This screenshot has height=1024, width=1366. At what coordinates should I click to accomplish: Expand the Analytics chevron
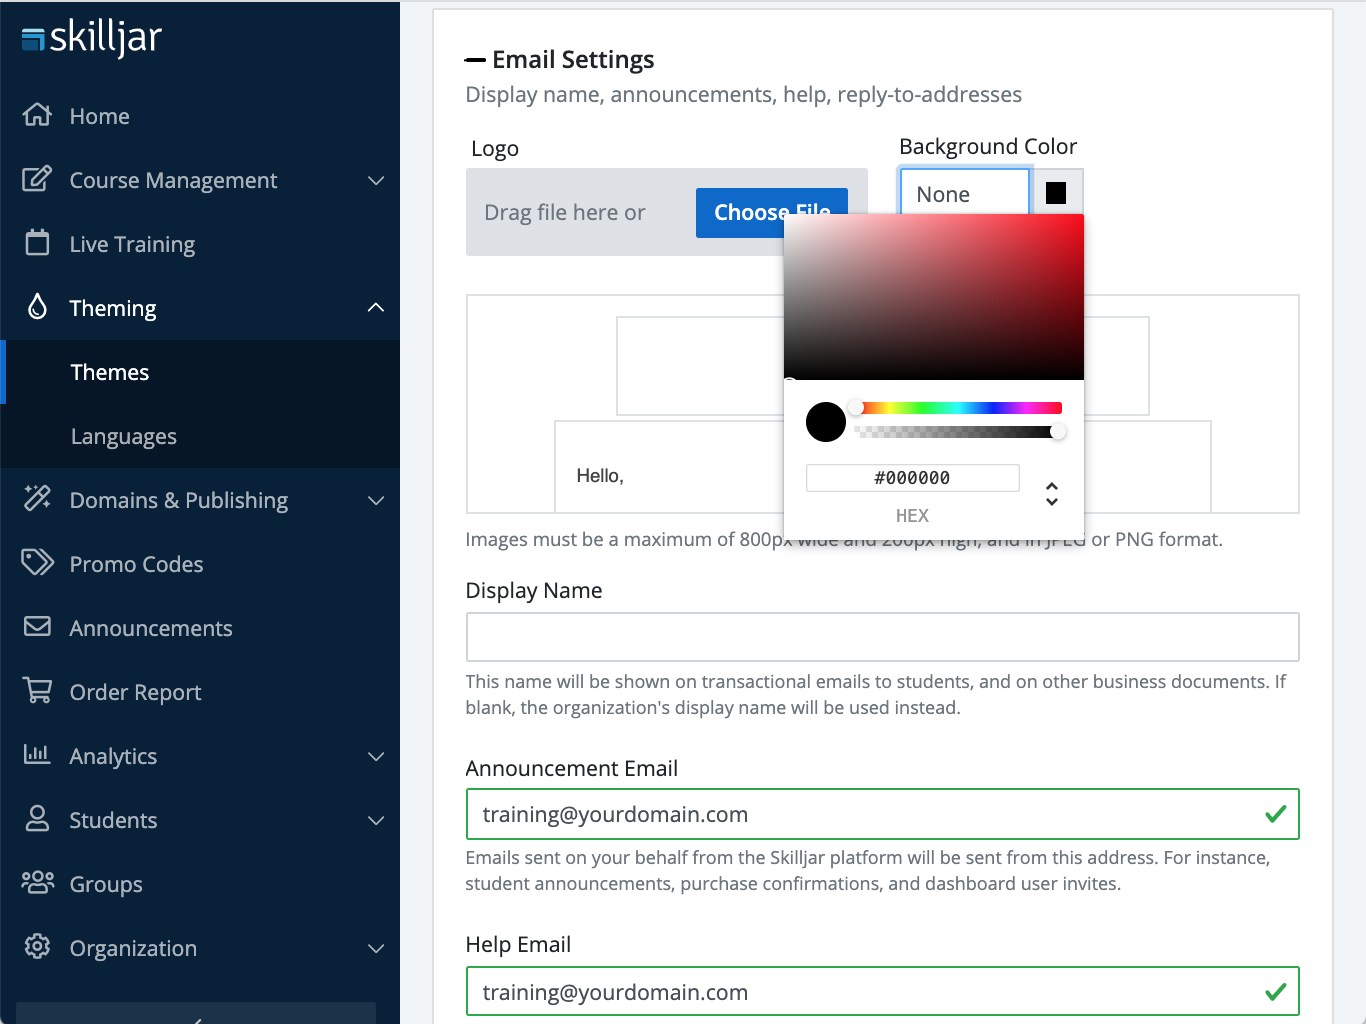coord(376,756)
